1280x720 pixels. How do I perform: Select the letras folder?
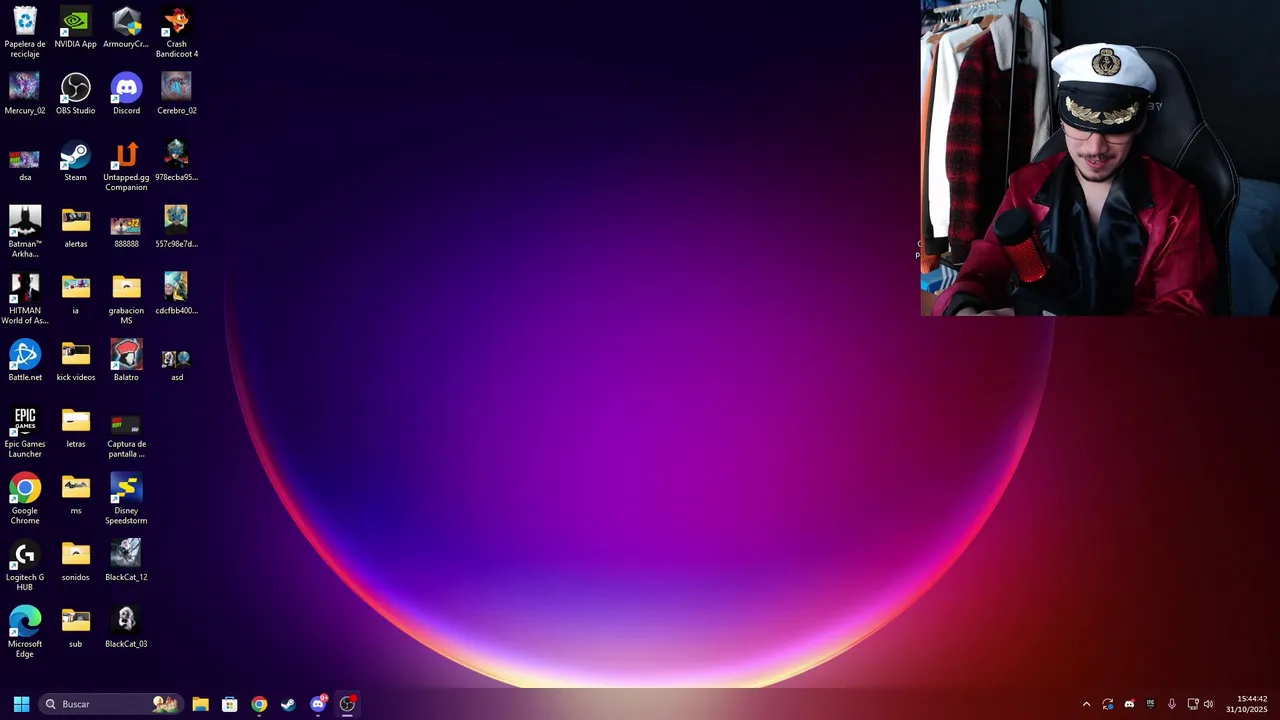point(76,428)
